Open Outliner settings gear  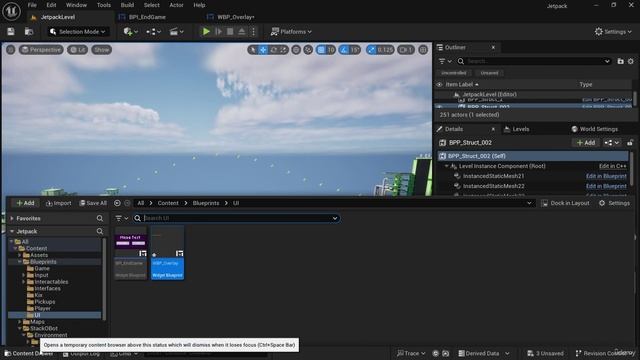631,61
